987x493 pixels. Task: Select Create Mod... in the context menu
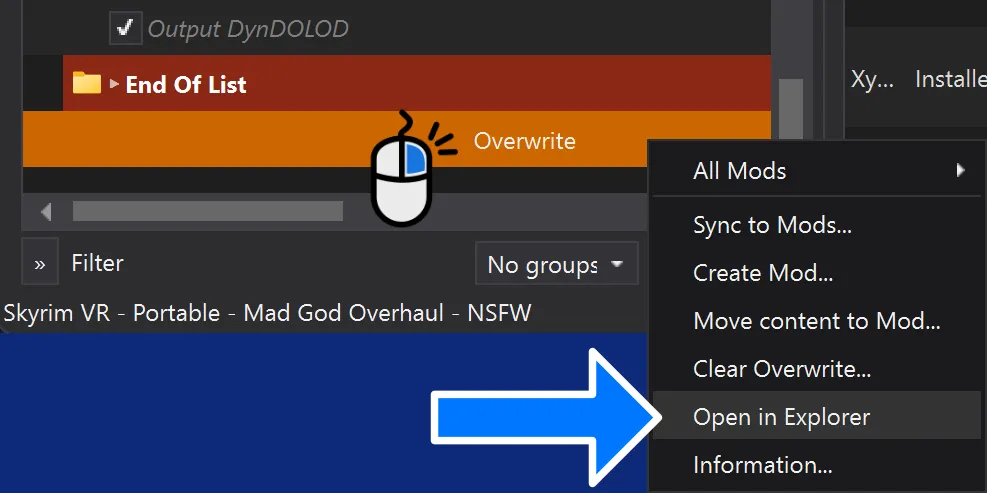pos(762,273)
